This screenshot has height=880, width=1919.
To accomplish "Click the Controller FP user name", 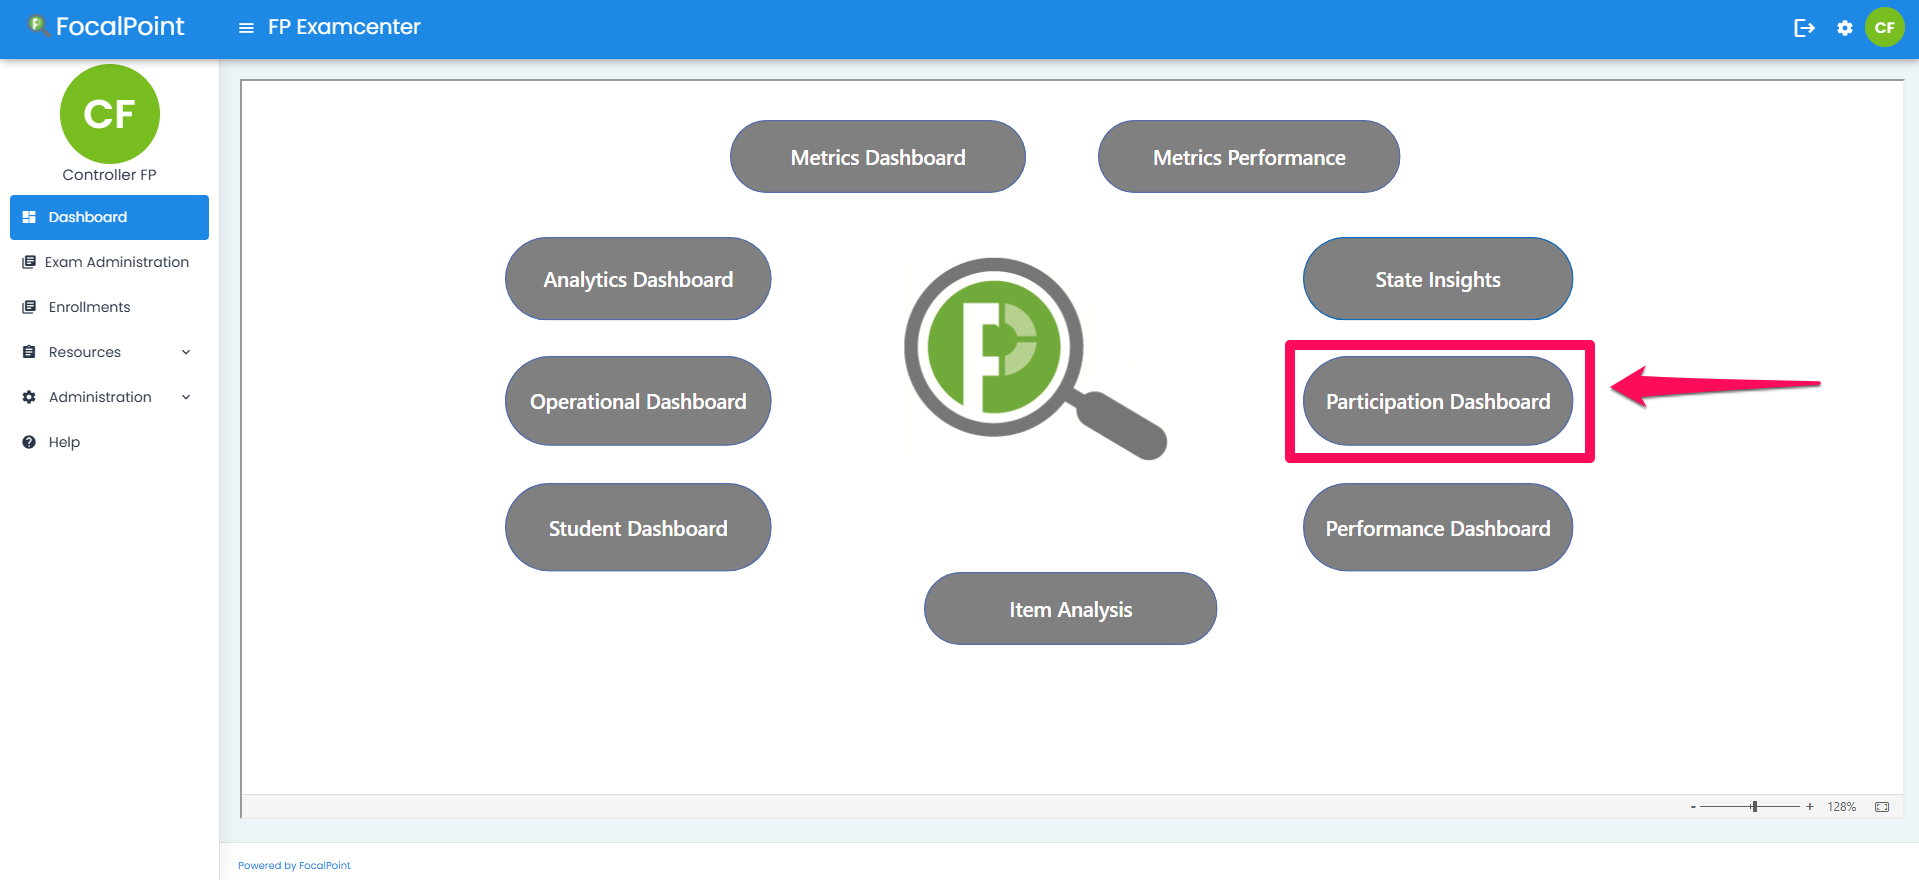I will 110,175.
